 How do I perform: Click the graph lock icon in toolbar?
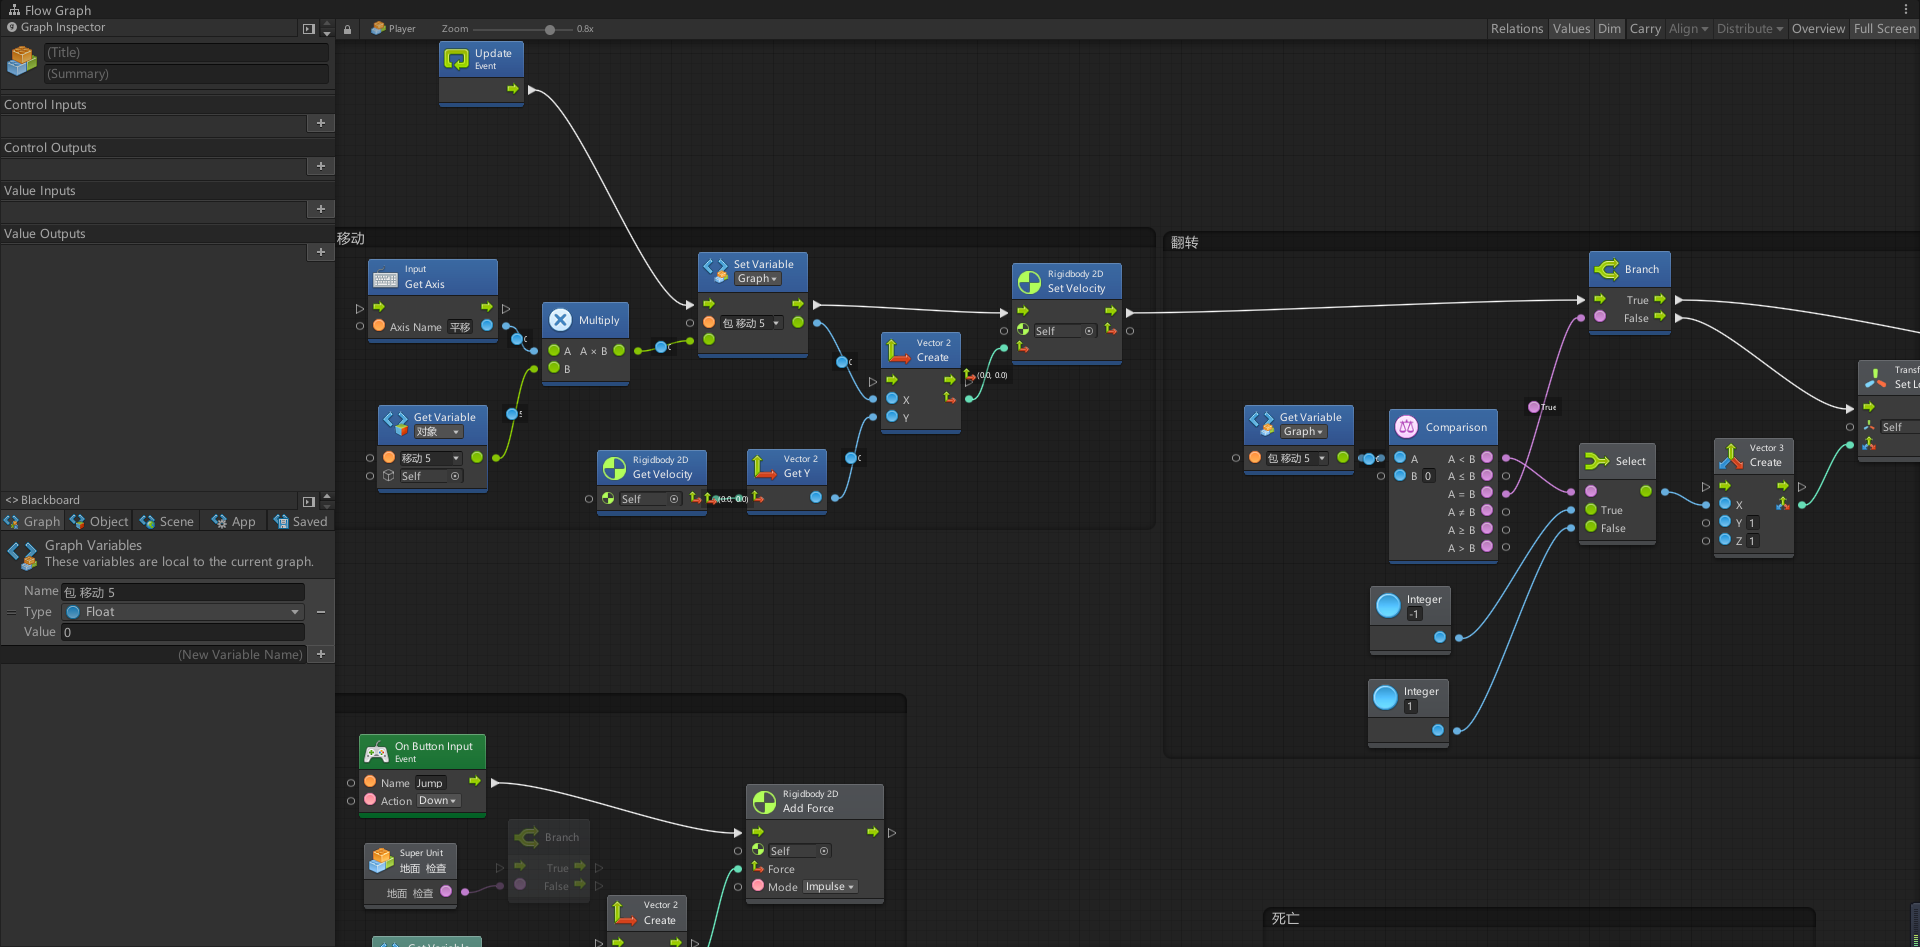coord(347,29)
